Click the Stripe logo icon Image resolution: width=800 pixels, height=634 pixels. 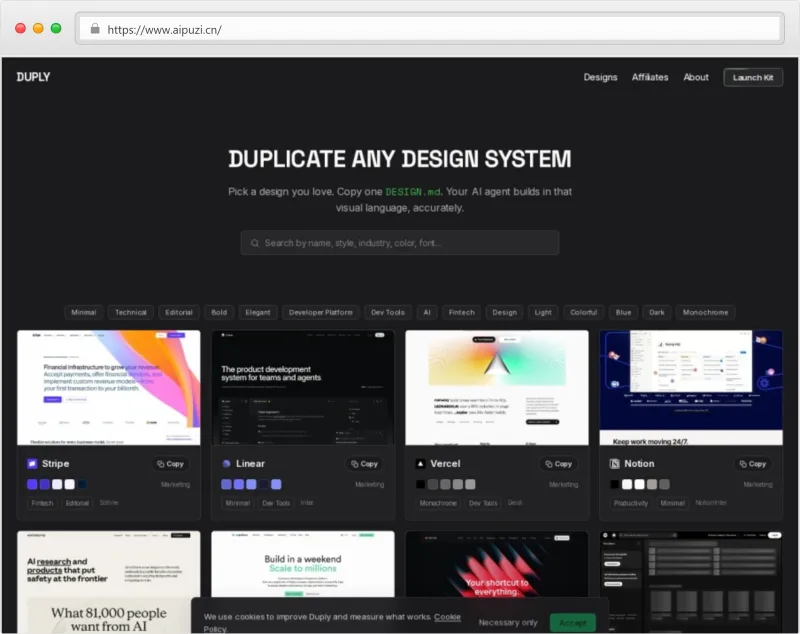pyautogui.click(x=32, y=464)
